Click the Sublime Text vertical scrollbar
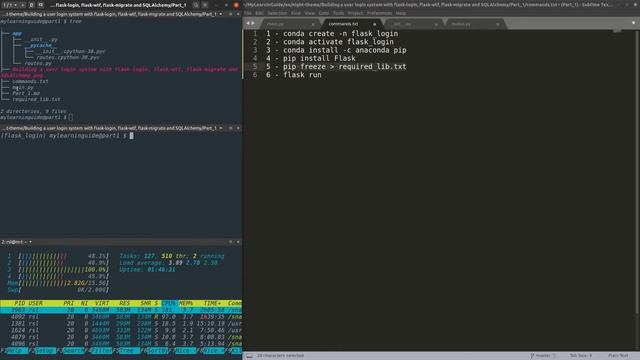Viewport: 640px width, 360px height. (x=638, y=171)
